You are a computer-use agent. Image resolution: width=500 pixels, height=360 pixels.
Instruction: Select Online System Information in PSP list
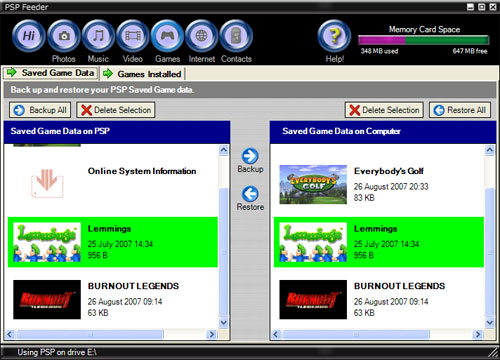coord(113,184)
